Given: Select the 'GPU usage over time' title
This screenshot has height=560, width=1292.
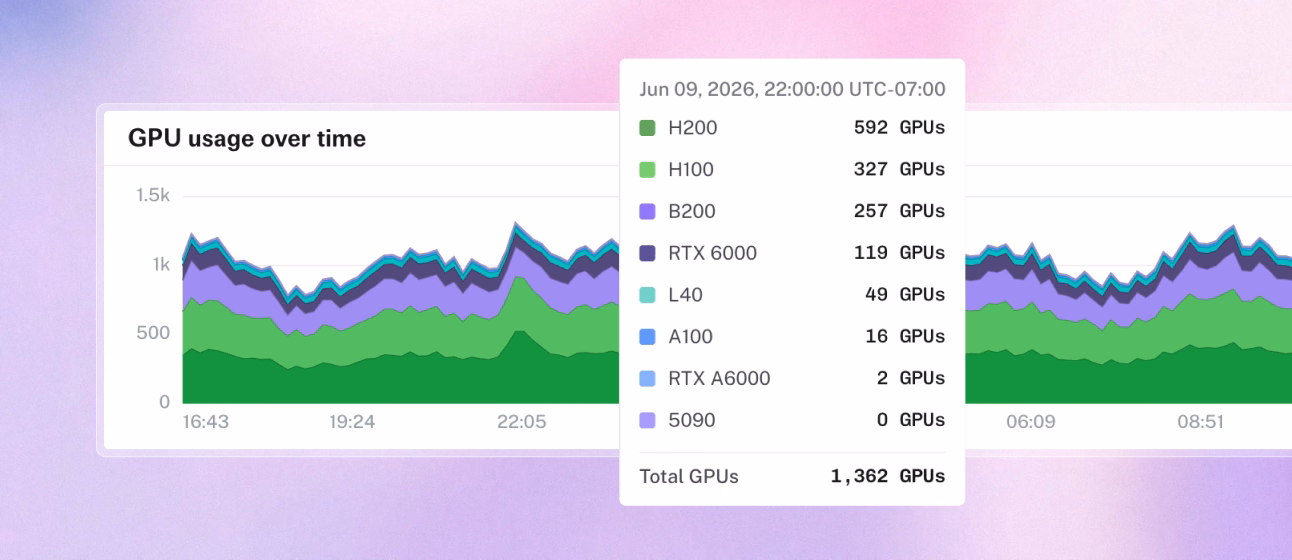Looking at the screenshot, I should pyautogui.click(x=247, y=139).
